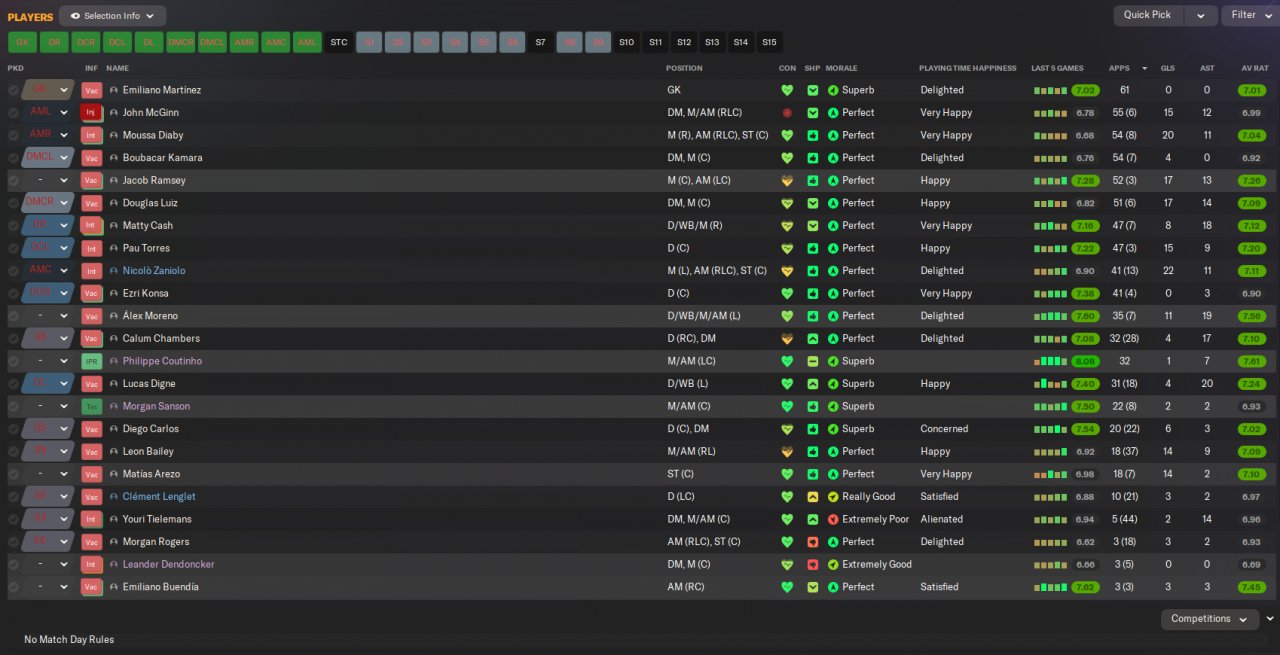1280x655 pixels.
Task: Click Álex Moreno's 7.56 average rating pill
Action: tap(1251, 316)
